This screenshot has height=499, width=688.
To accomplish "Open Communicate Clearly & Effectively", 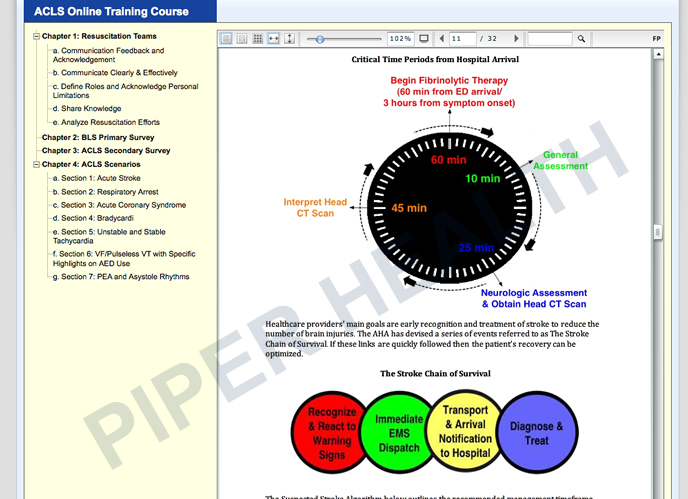I will 115,73.
